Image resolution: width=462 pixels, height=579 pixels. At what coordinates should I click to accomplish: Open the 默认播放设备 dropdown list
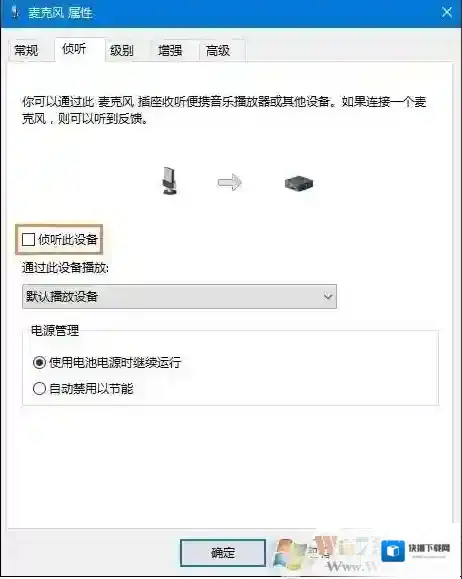[179, 297]
